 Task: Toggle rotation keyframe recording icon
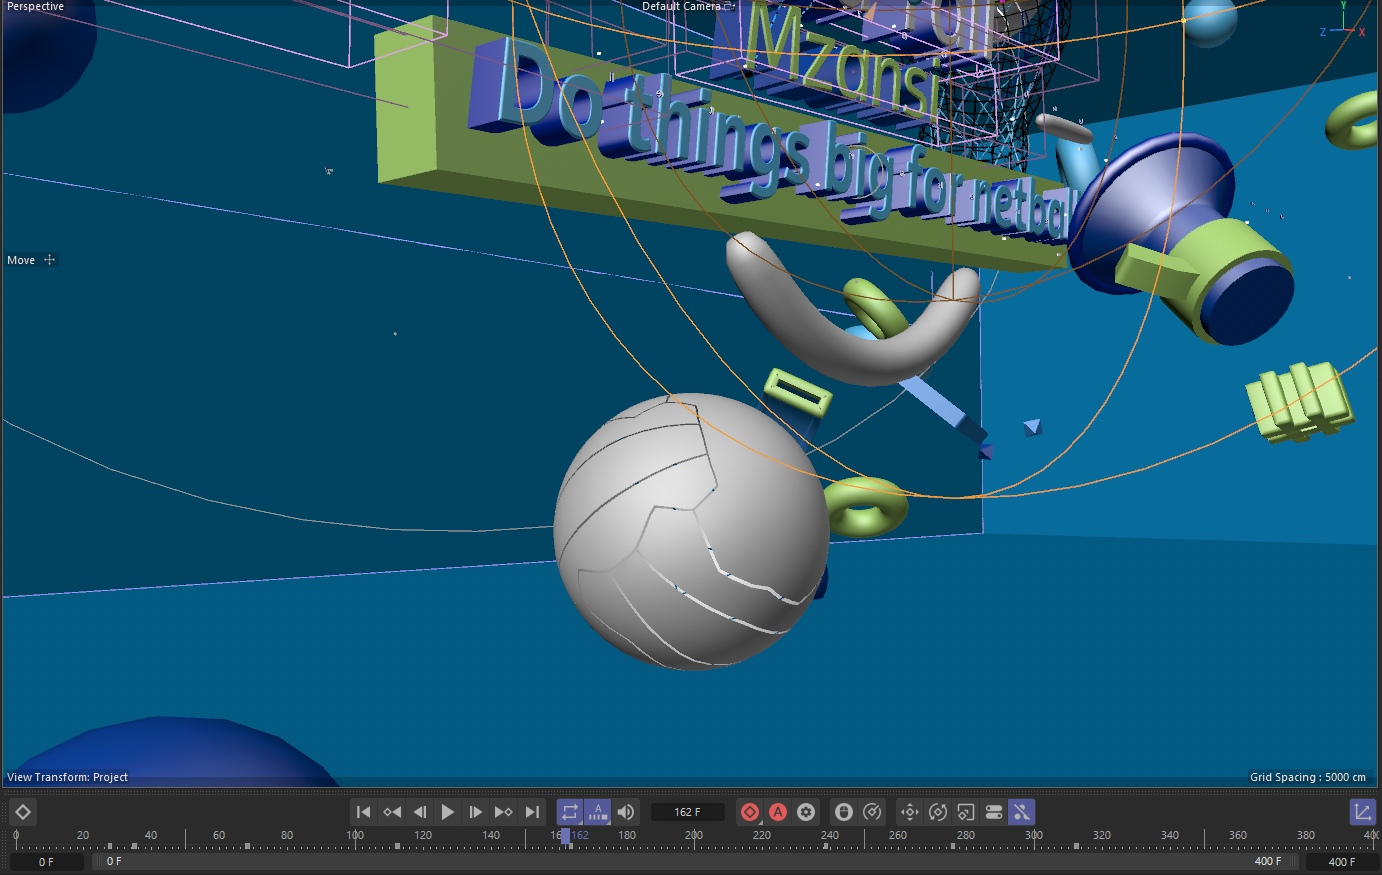pos(938,812)
